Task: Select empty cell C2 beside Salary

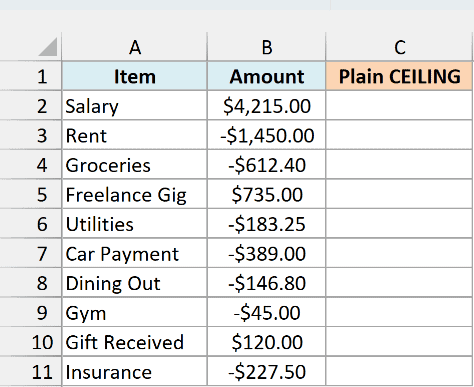Action: (399, 105)
